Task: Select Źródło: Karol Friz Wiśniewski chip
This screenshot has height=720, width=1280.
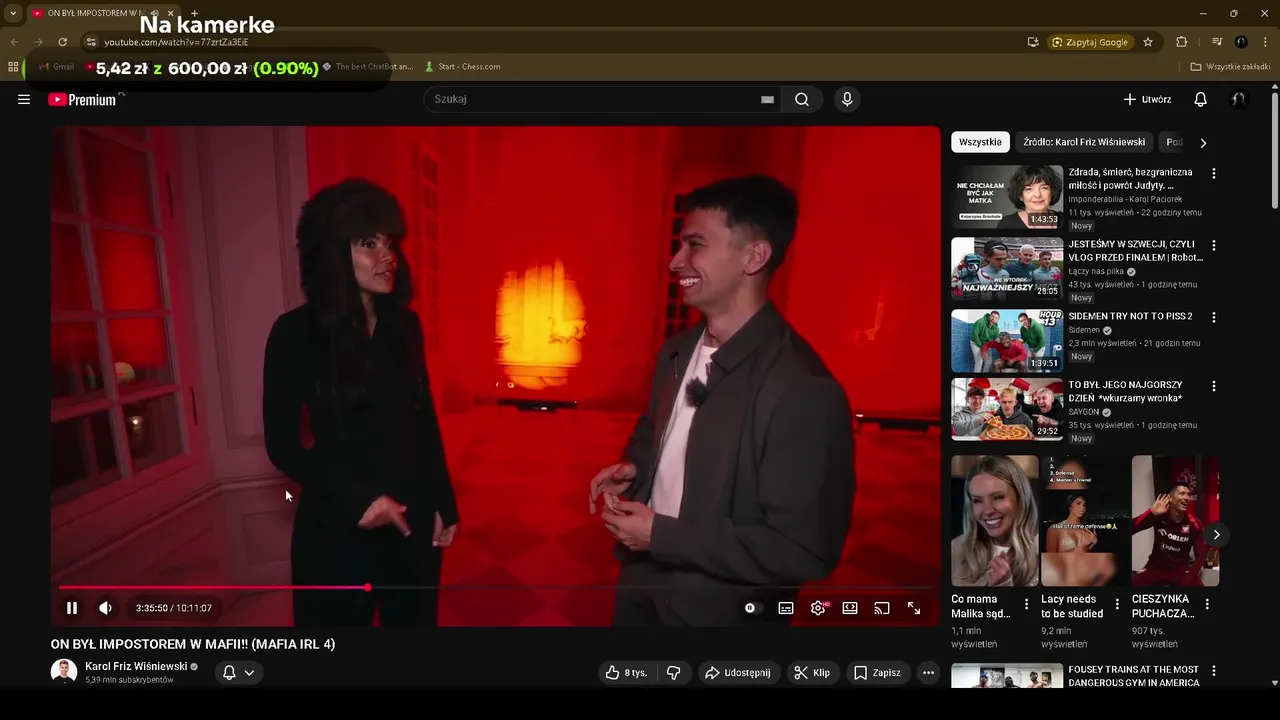Action: (x=1084, y=142)
